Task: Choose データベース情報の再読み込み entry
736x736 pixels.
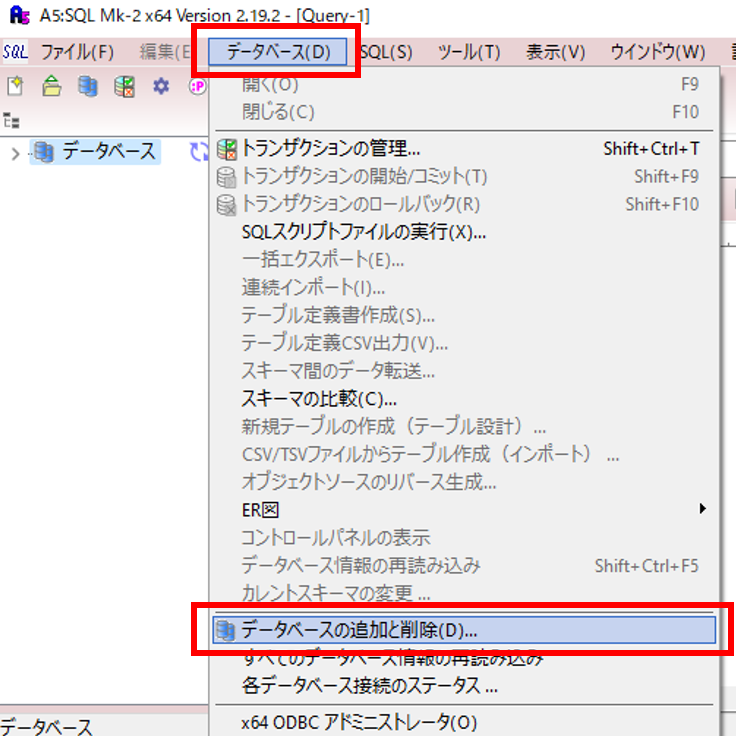Action: pos(466,565)
